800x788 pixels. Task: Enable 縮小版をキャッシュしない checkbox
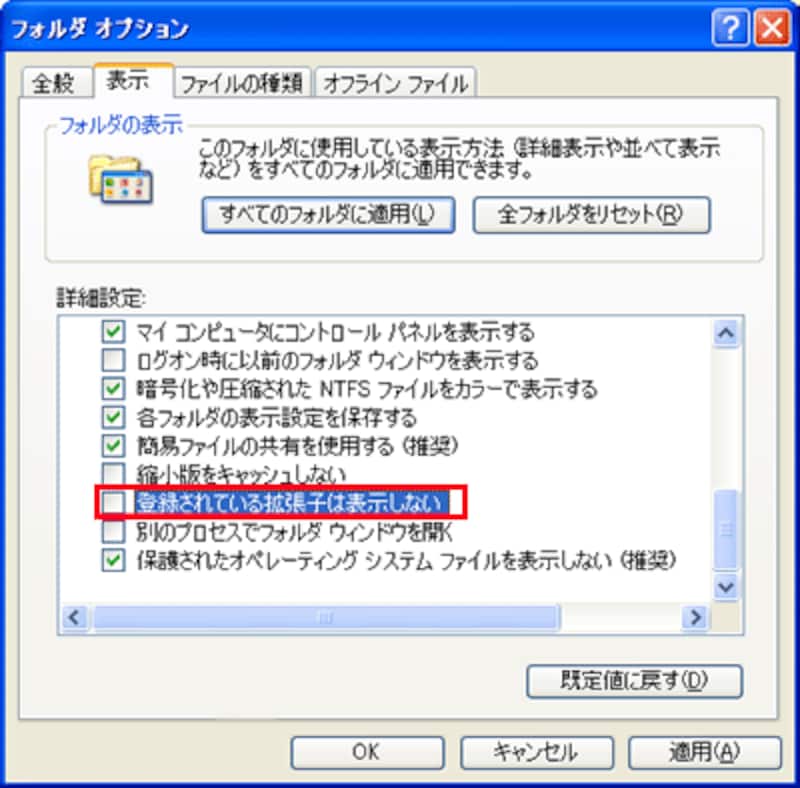(113, 474)
